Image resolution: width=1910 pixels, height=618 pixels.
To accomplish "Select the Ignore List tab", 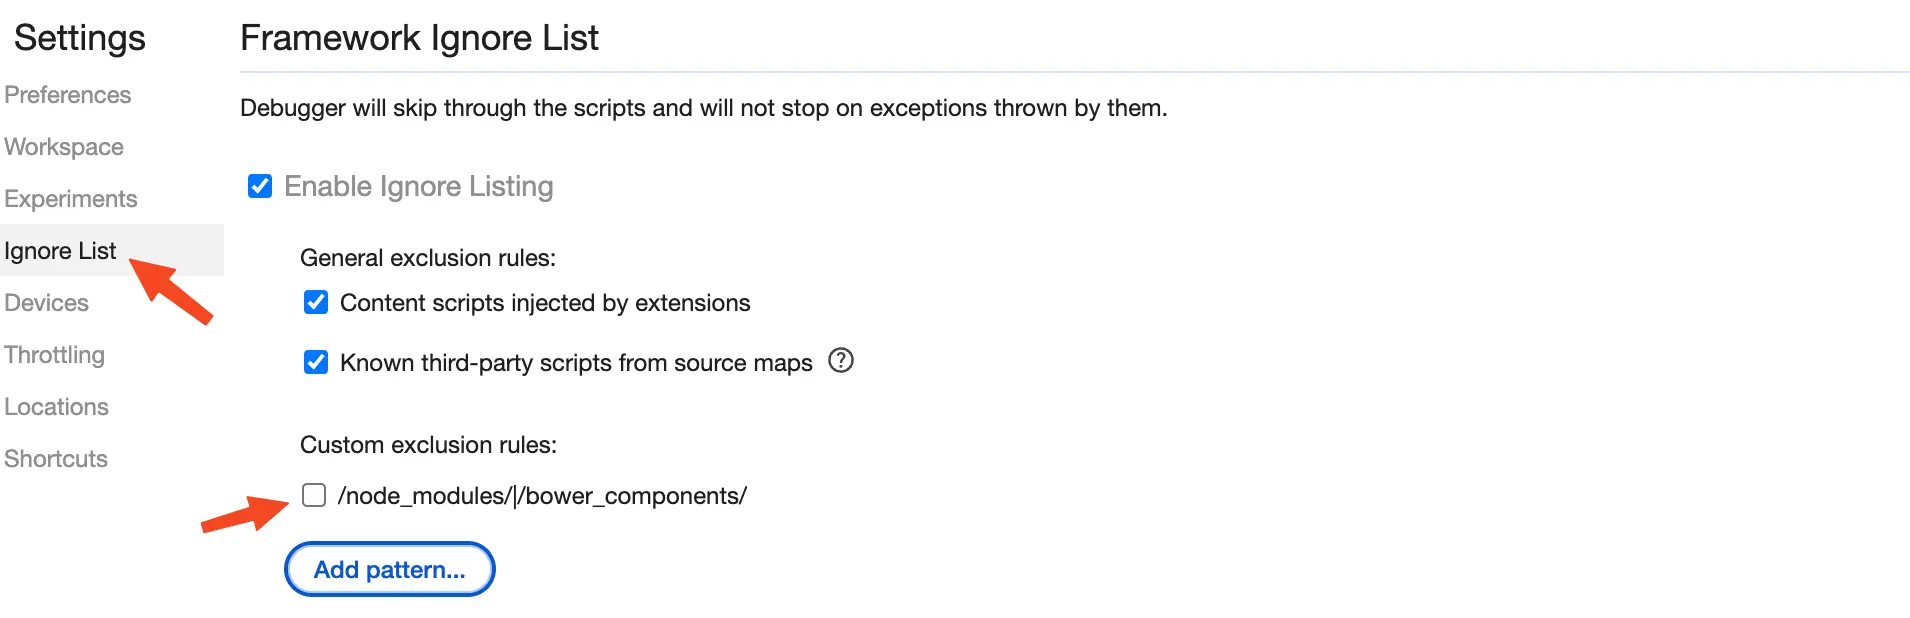I will click(x=60, y=251).
